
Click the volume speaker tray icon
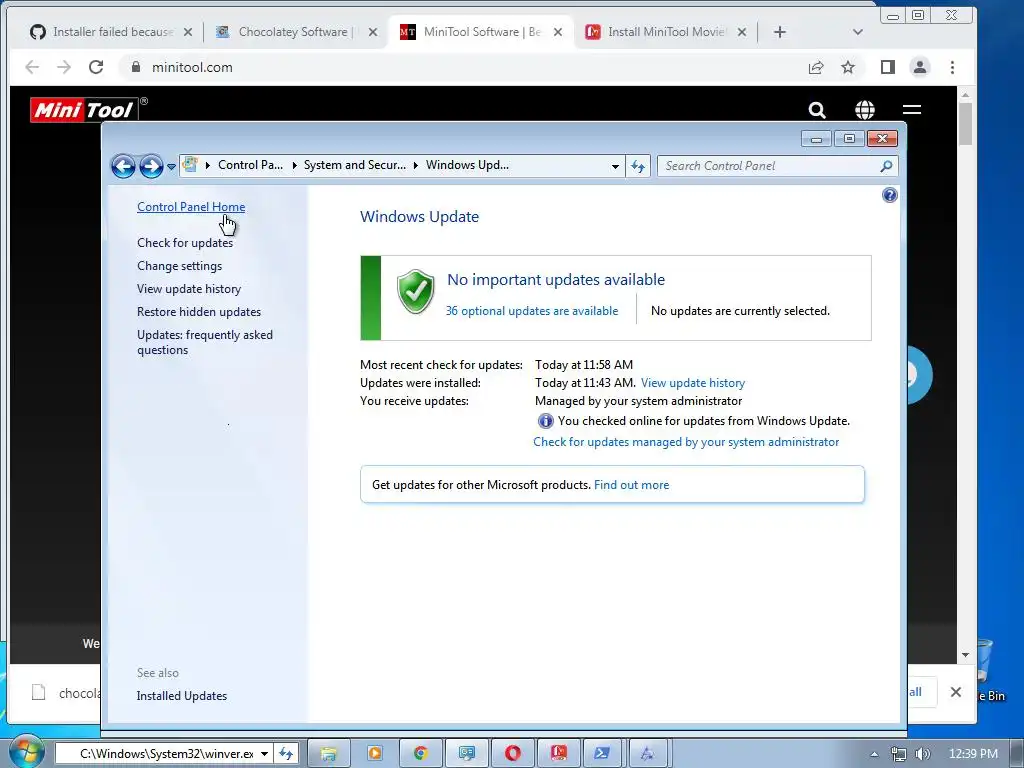(922, 754)
